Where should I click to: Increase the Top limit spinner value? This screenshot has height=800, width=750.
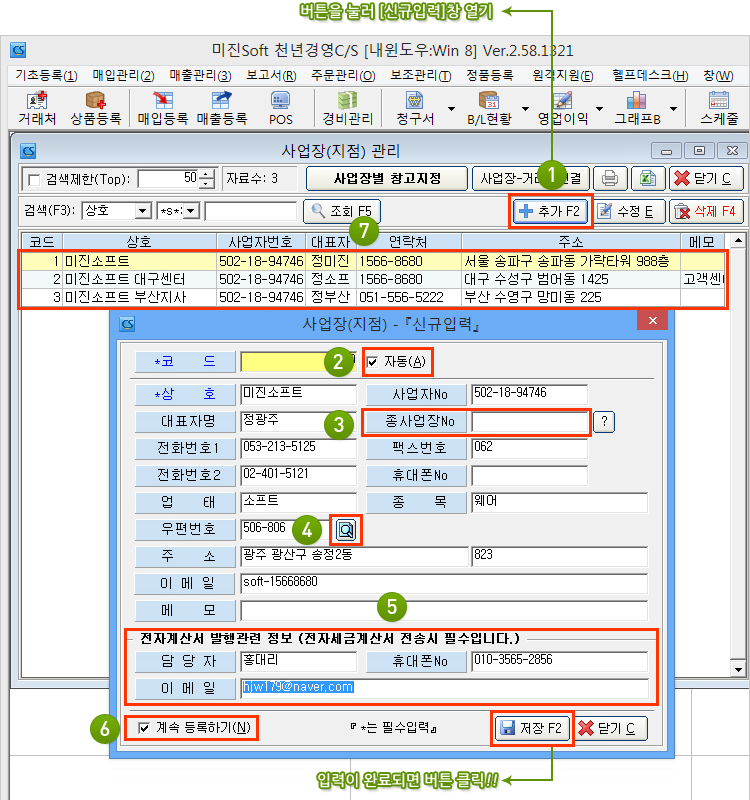[206, 174]
